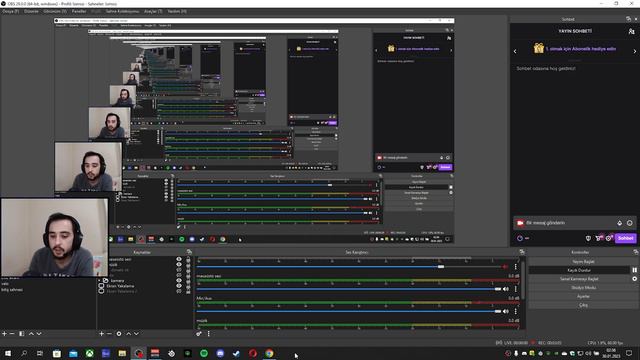This screenshot has height=360, width=640.
Task: Open the Araçlar menu
Action: pyautogui.click(x=153, y=11)
